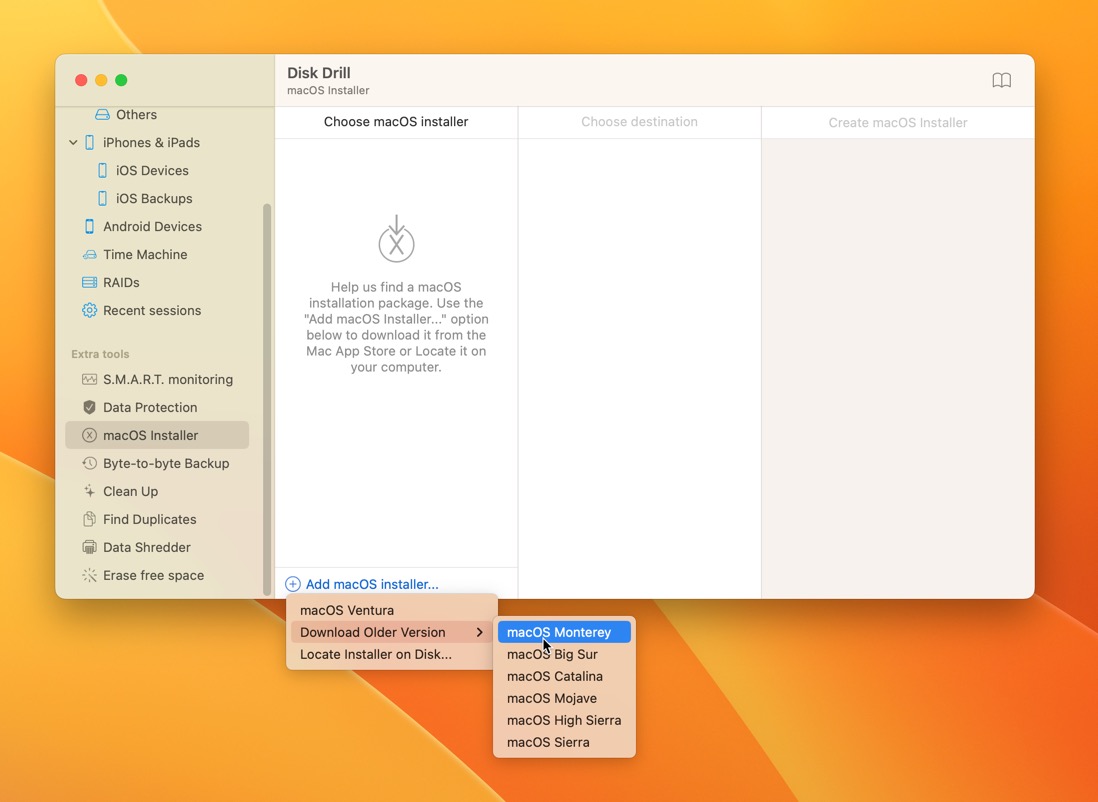This screenshot has width=1098, height=802.
Task: Open Time Machine in the sidebar
Action: tap(157, 254)
